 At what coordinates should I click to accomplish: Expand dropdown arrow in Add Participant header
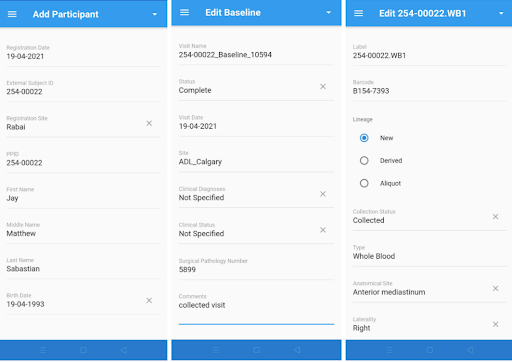[x=155, y=14]
